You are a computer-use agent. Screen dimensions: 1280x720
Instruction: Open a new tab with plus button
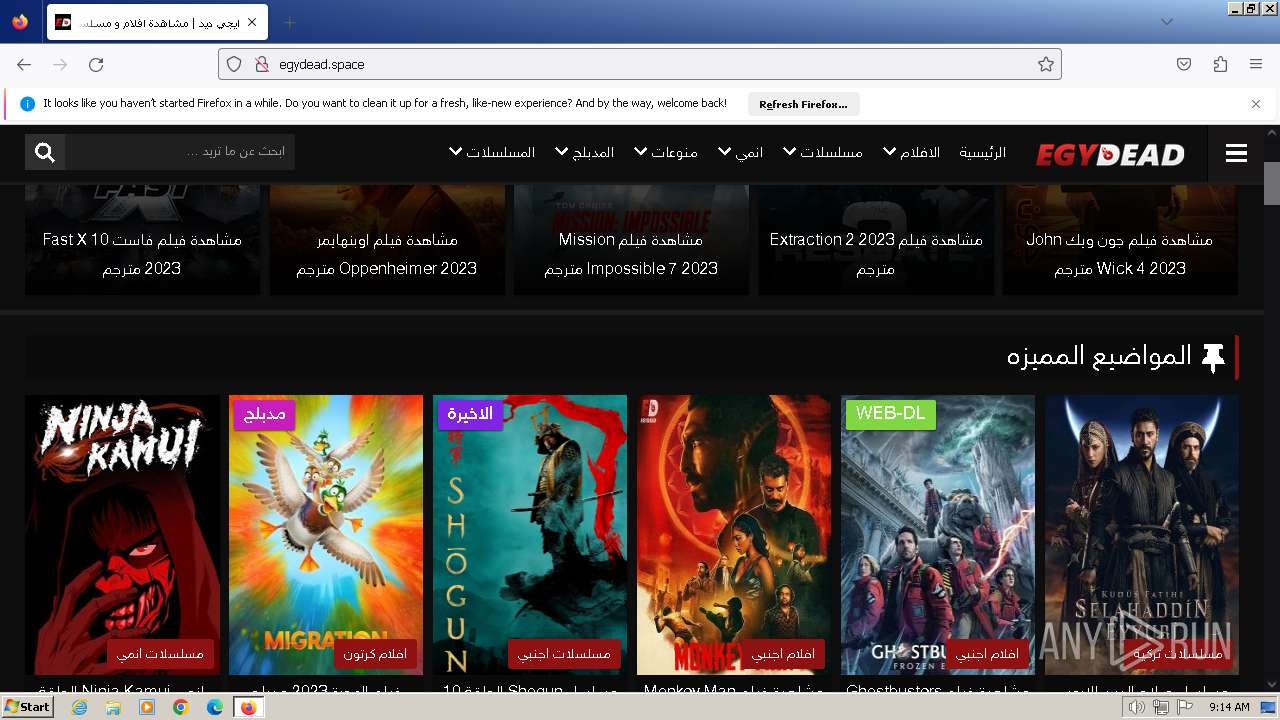coord(290,22)
